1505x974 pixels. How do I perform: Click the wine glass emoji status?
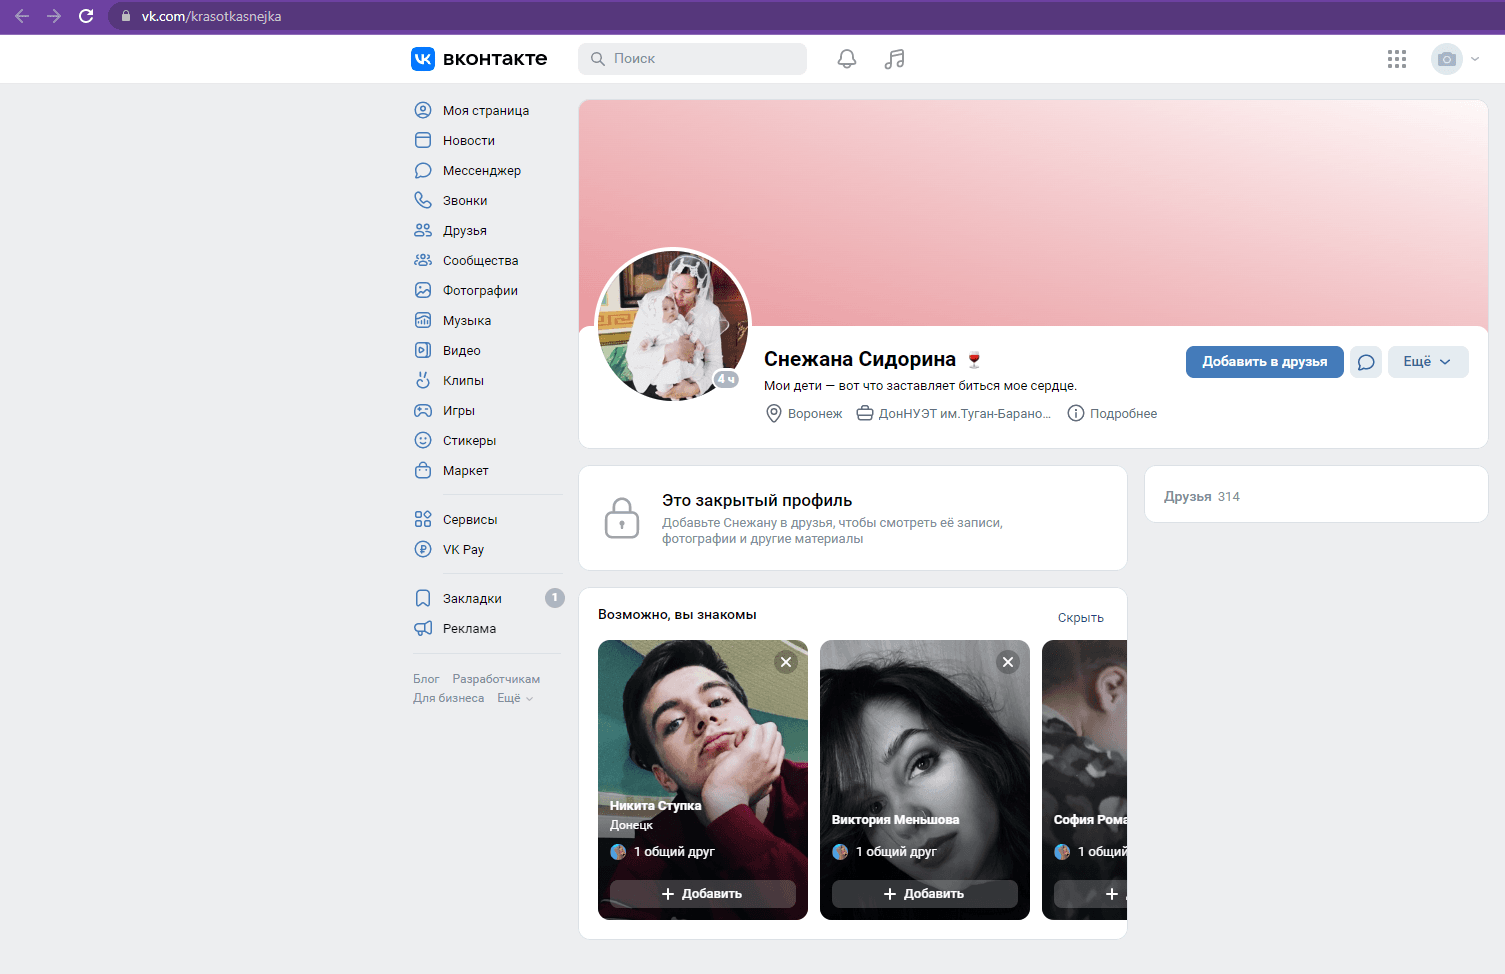tap(974, 360)
